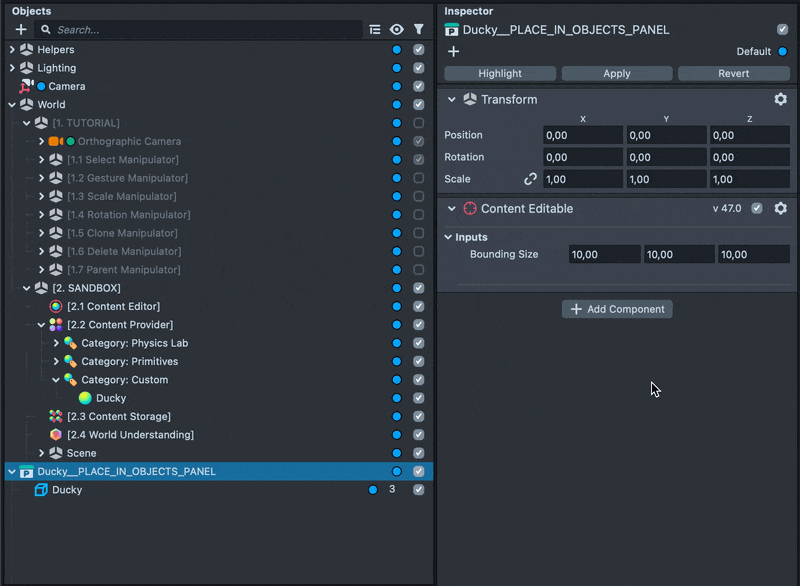Screen dimensions: 800x586
Task: Expand the Helpers tree node
Action: coord(12,50)
